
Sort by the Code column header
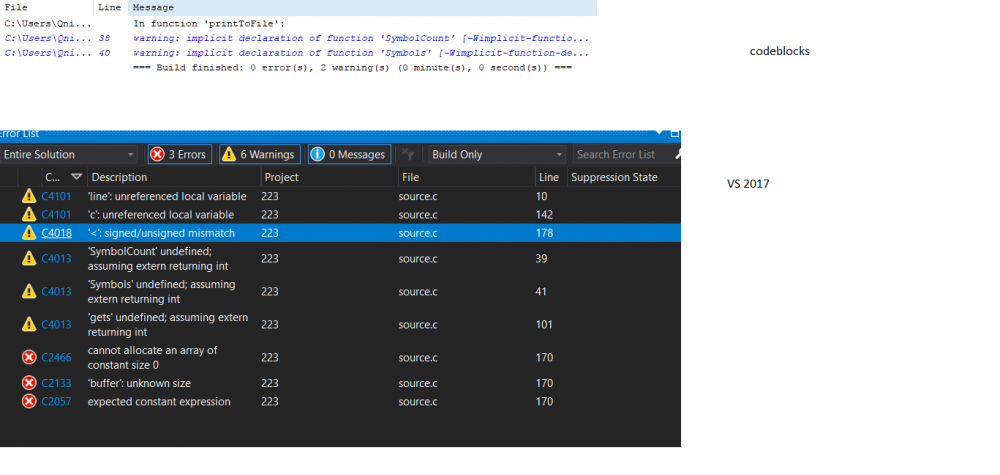(x=64, y=177)
